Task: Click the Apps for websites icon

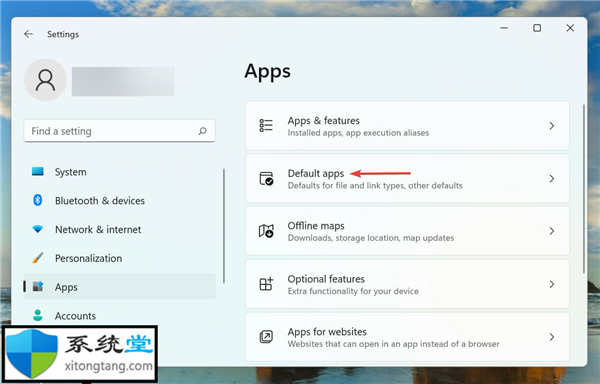Action: [266, 337]
